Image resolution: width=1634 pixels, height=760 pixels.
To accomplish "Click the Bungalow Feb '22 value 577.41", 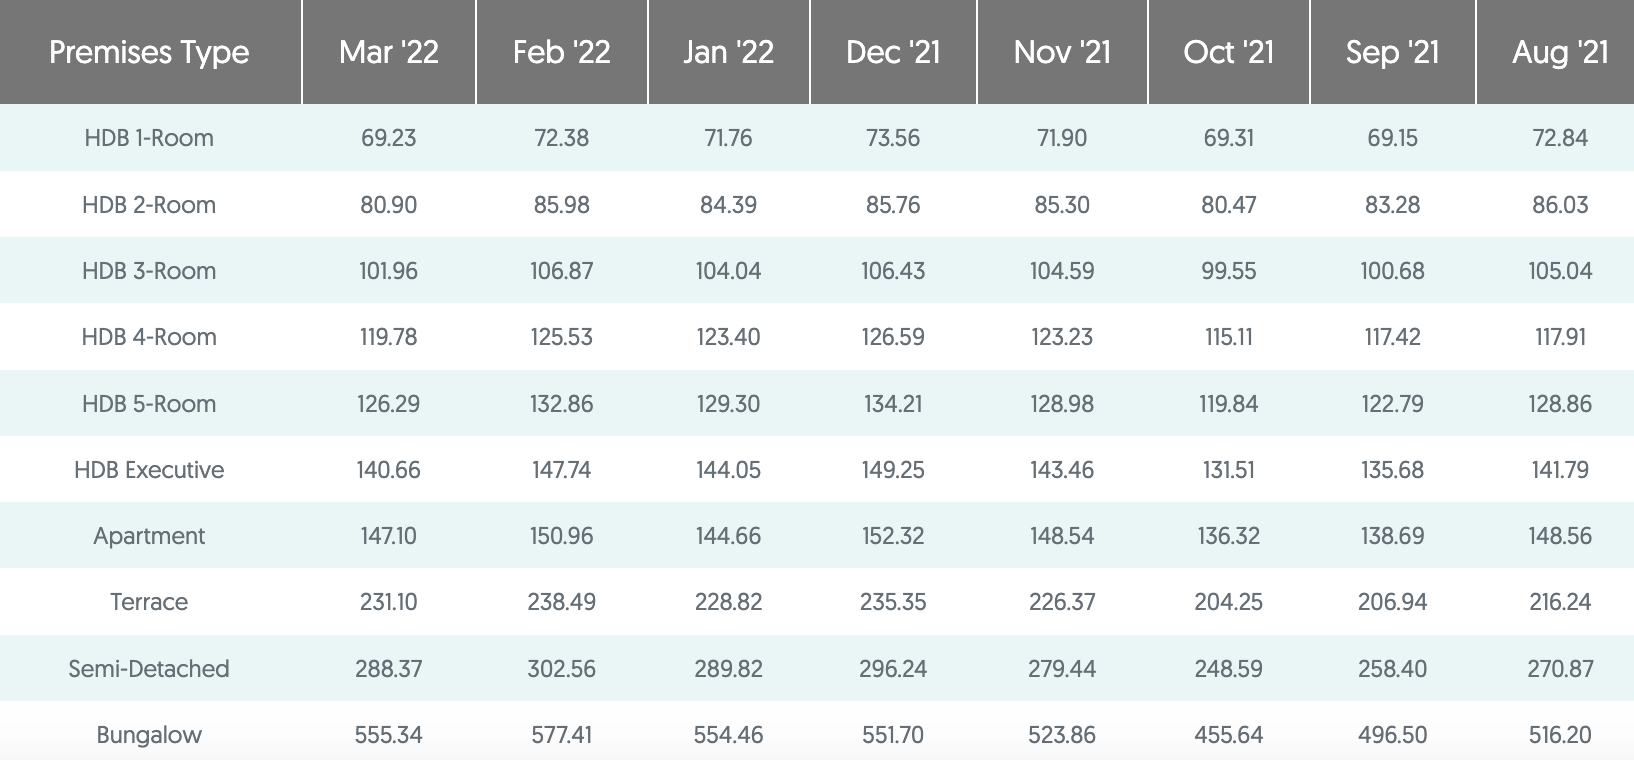I will pos(562,735).
